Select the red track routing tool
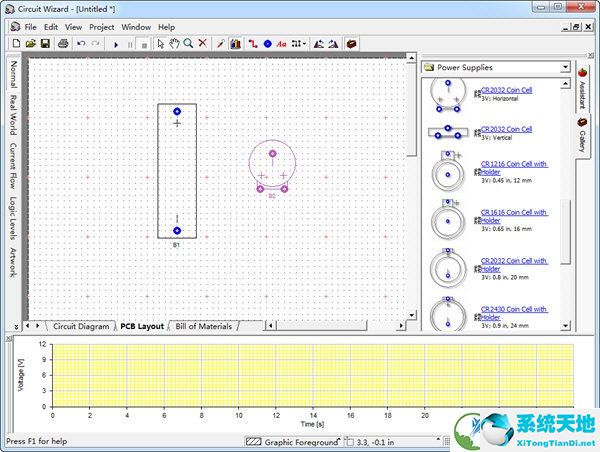This screenshot has width=600, height=452. coord(253,44)
